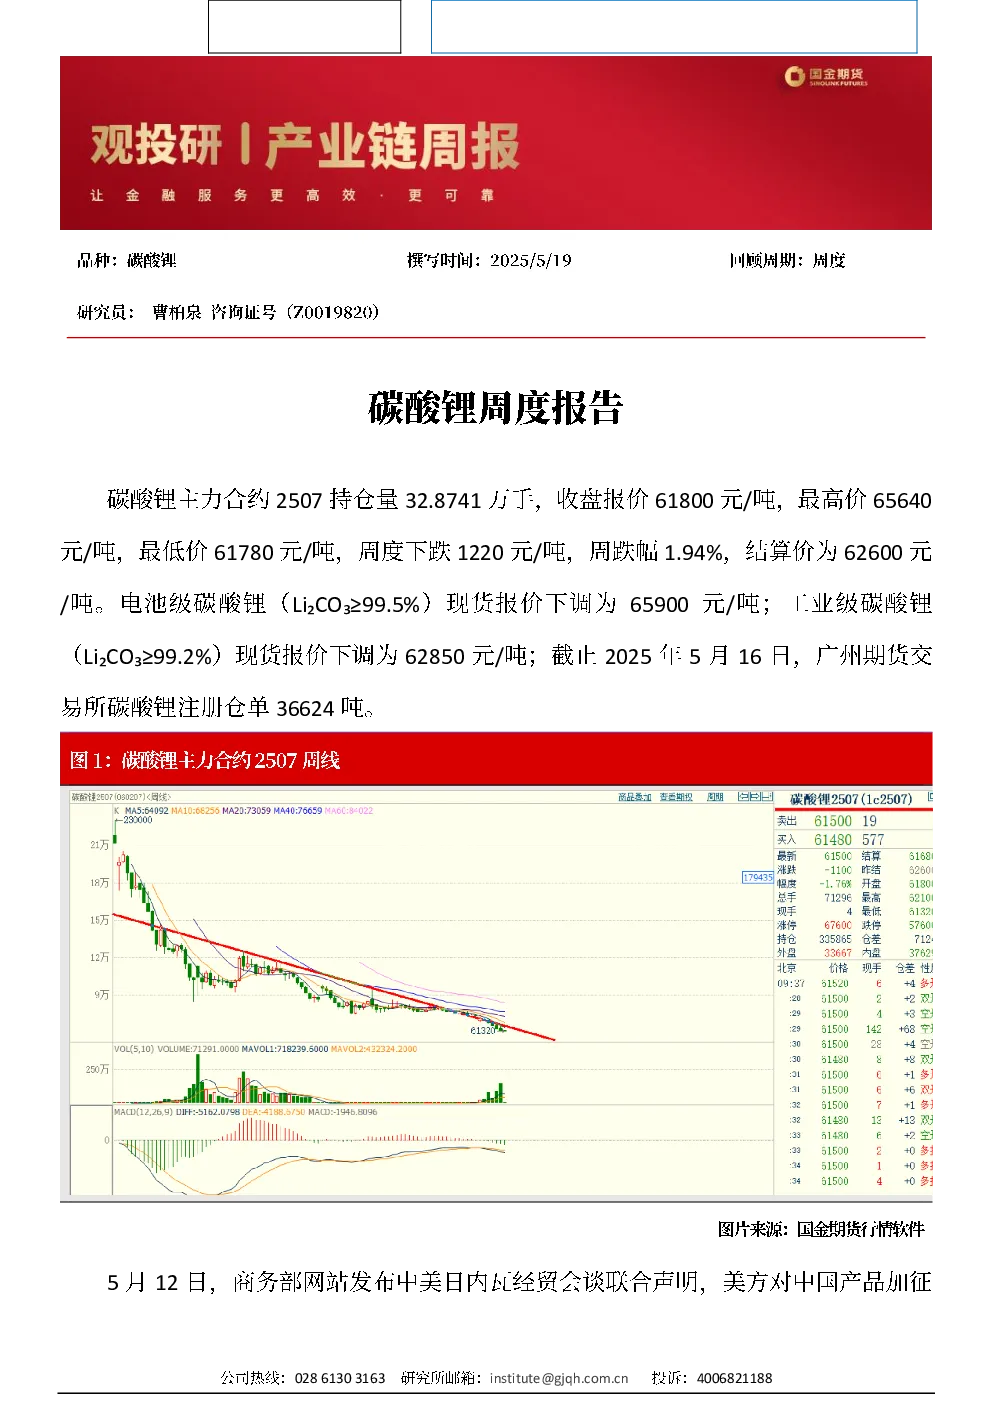Click the 250万 volume axis label
Image resolution: width=992 pixels, height=1403 pixels.
[x=97, y=1070]
